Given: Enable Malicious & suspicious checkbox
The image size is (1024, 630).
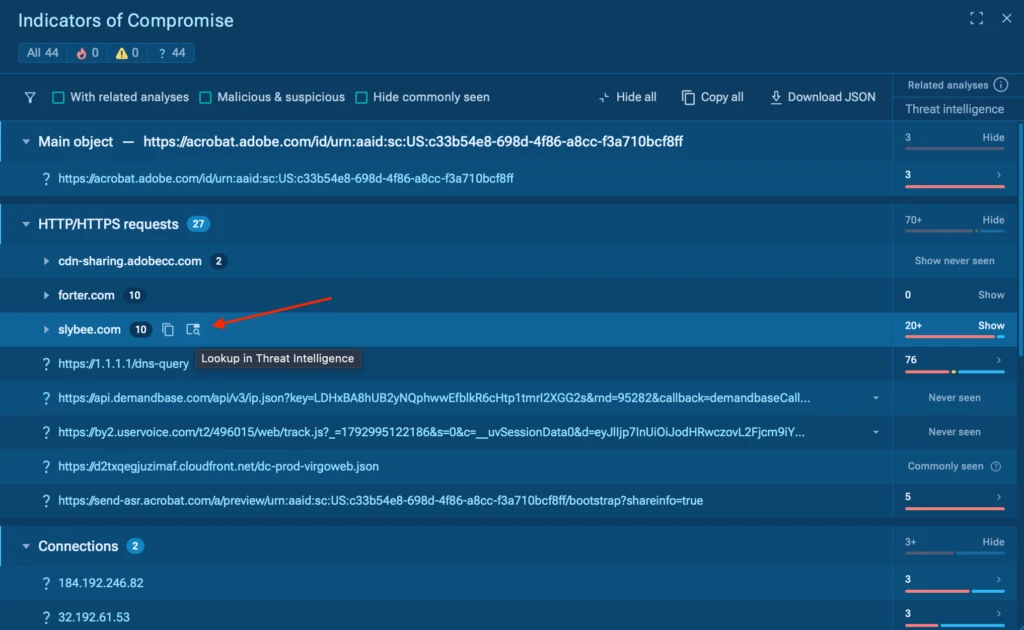Looking at the screenshot, I should point(205,97).
